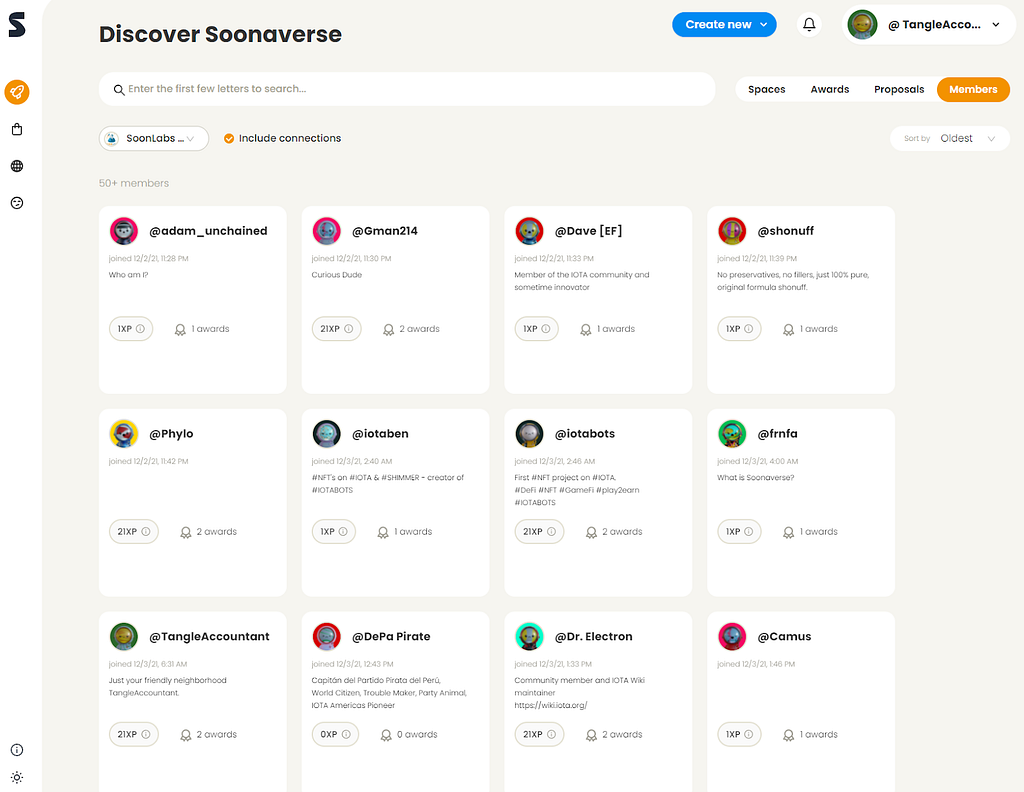Open the Sort by Oldest dropdown
The width and height of the screenshot is (1024, 792).
point(950,138)
